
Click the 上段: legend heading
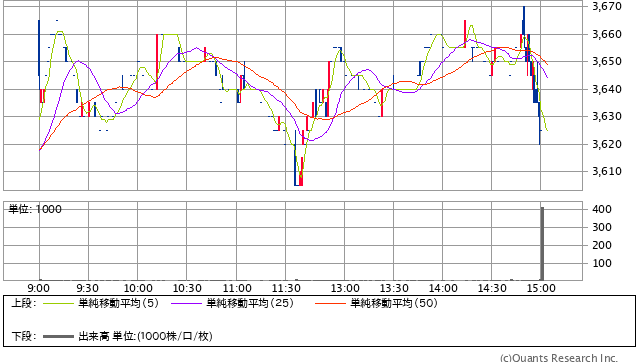(24, 303)
